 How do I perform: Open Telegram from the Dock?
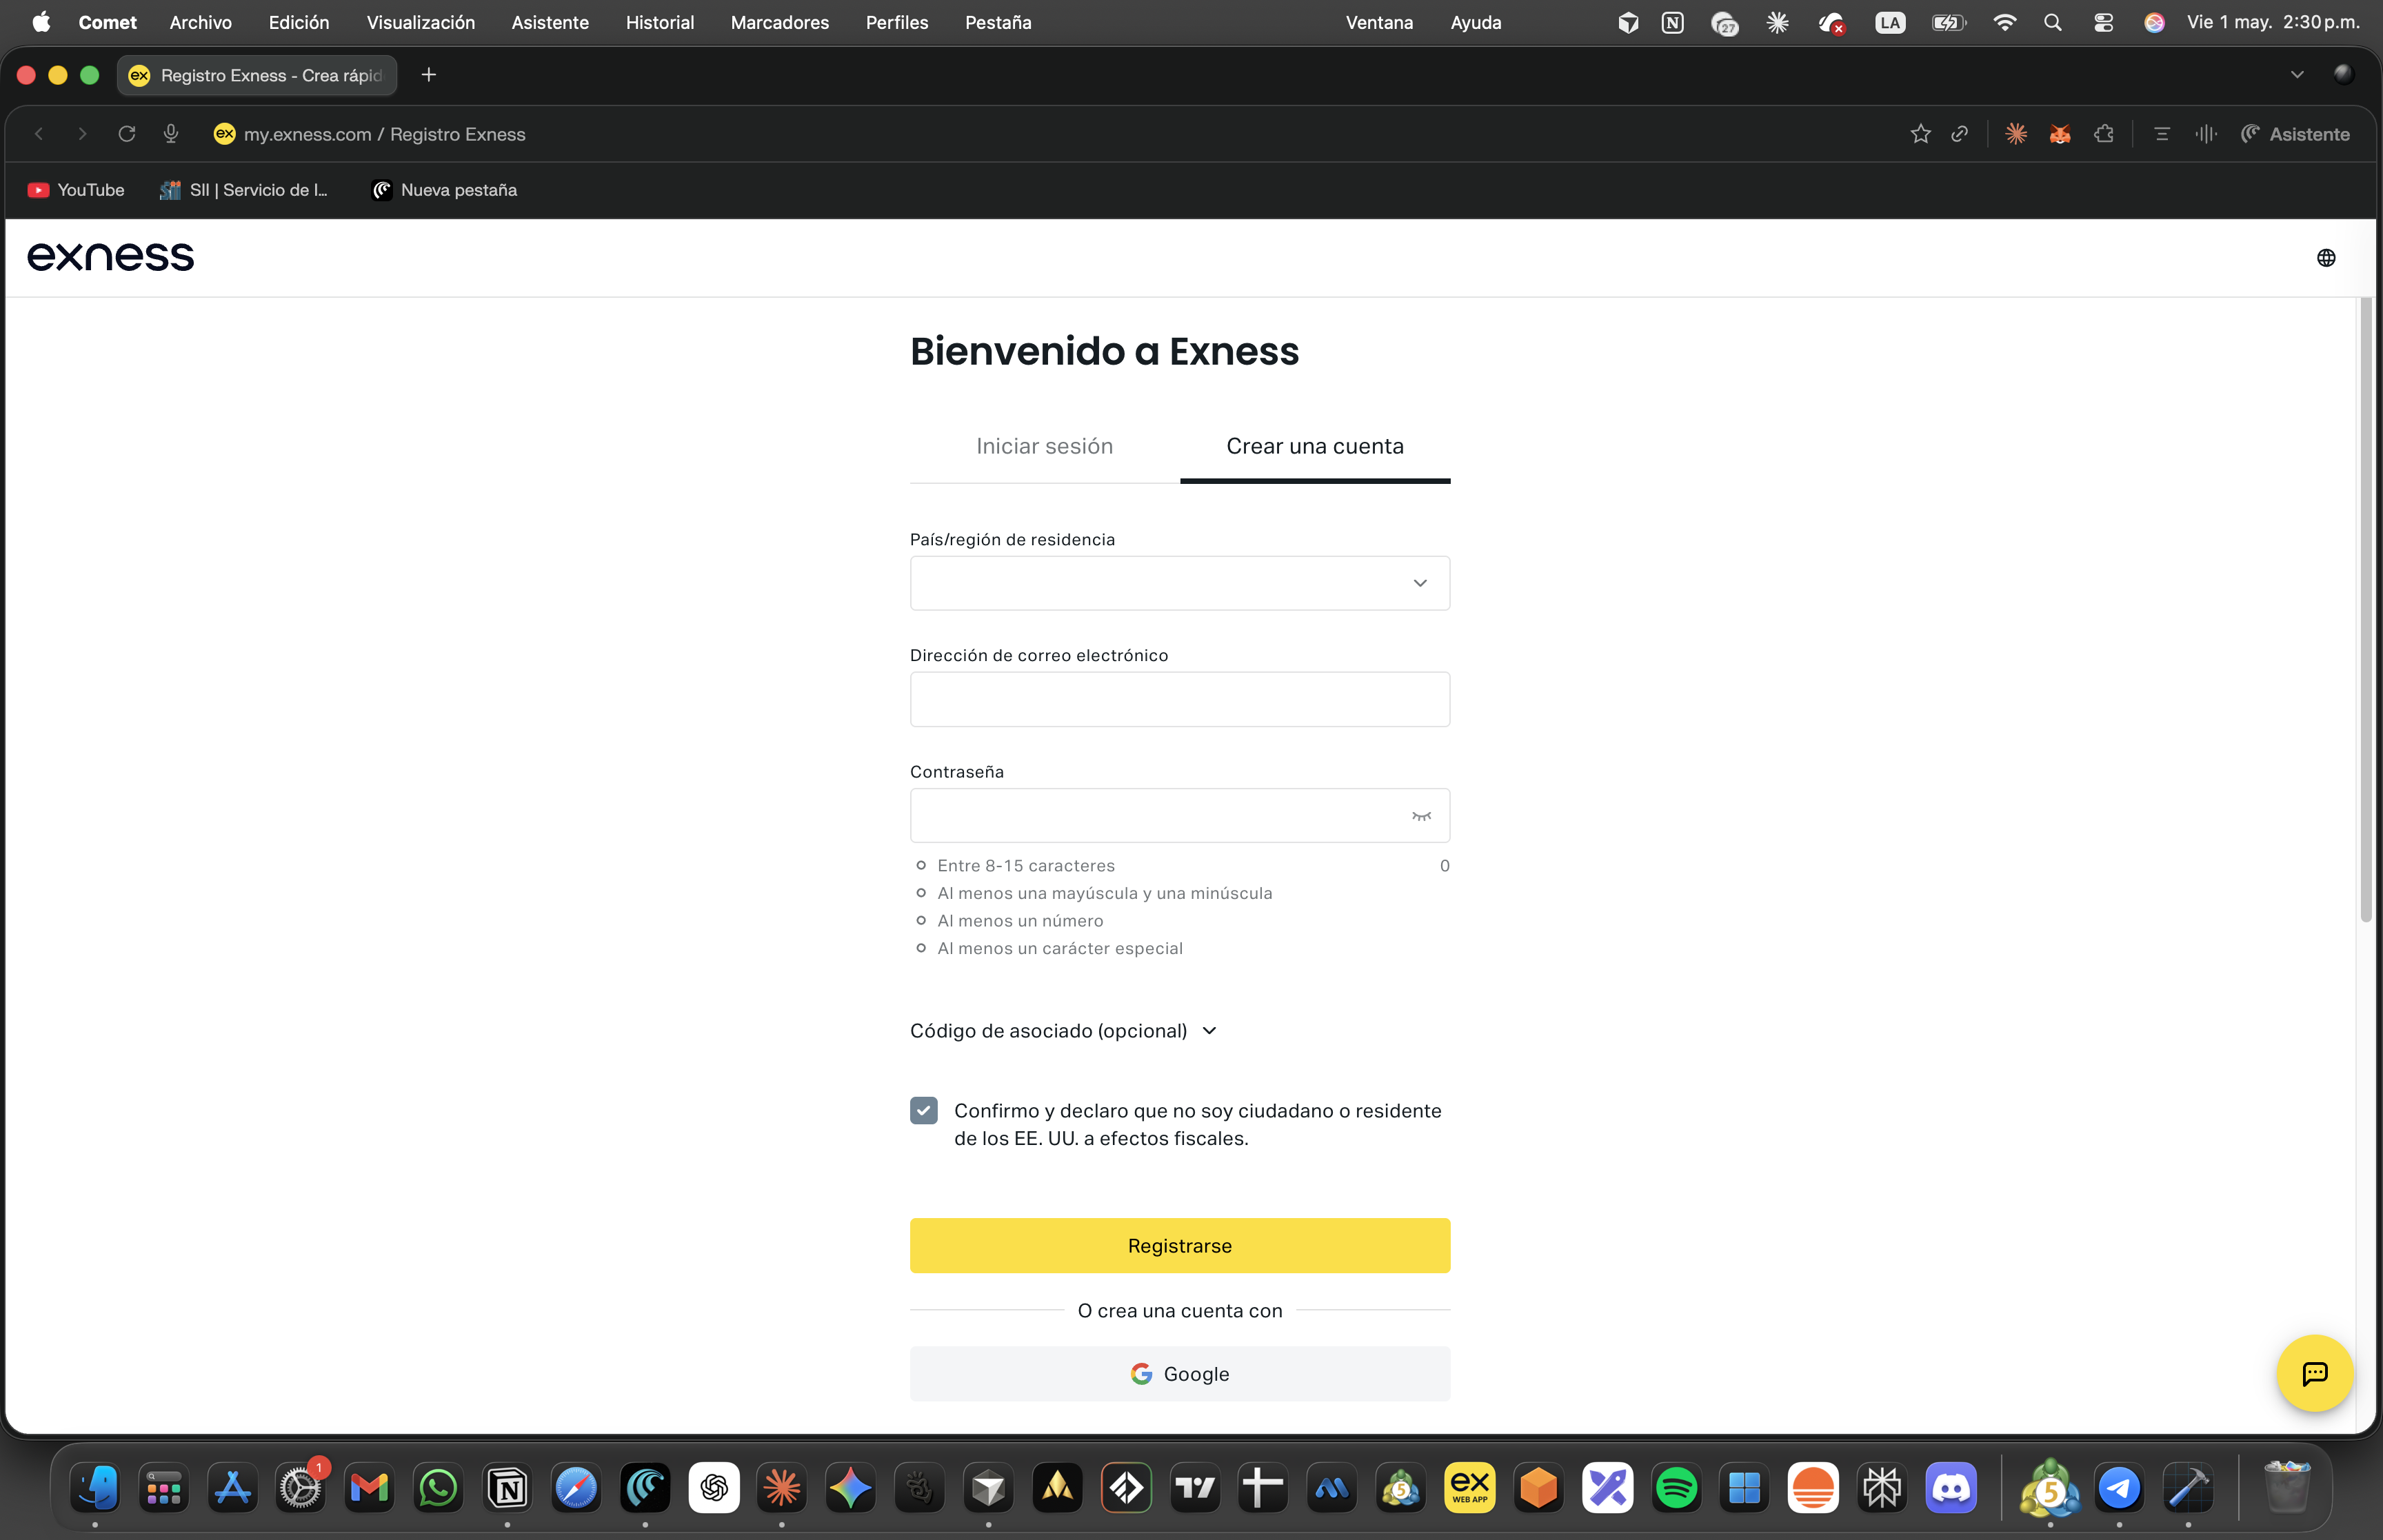tap(2119, 1488)
